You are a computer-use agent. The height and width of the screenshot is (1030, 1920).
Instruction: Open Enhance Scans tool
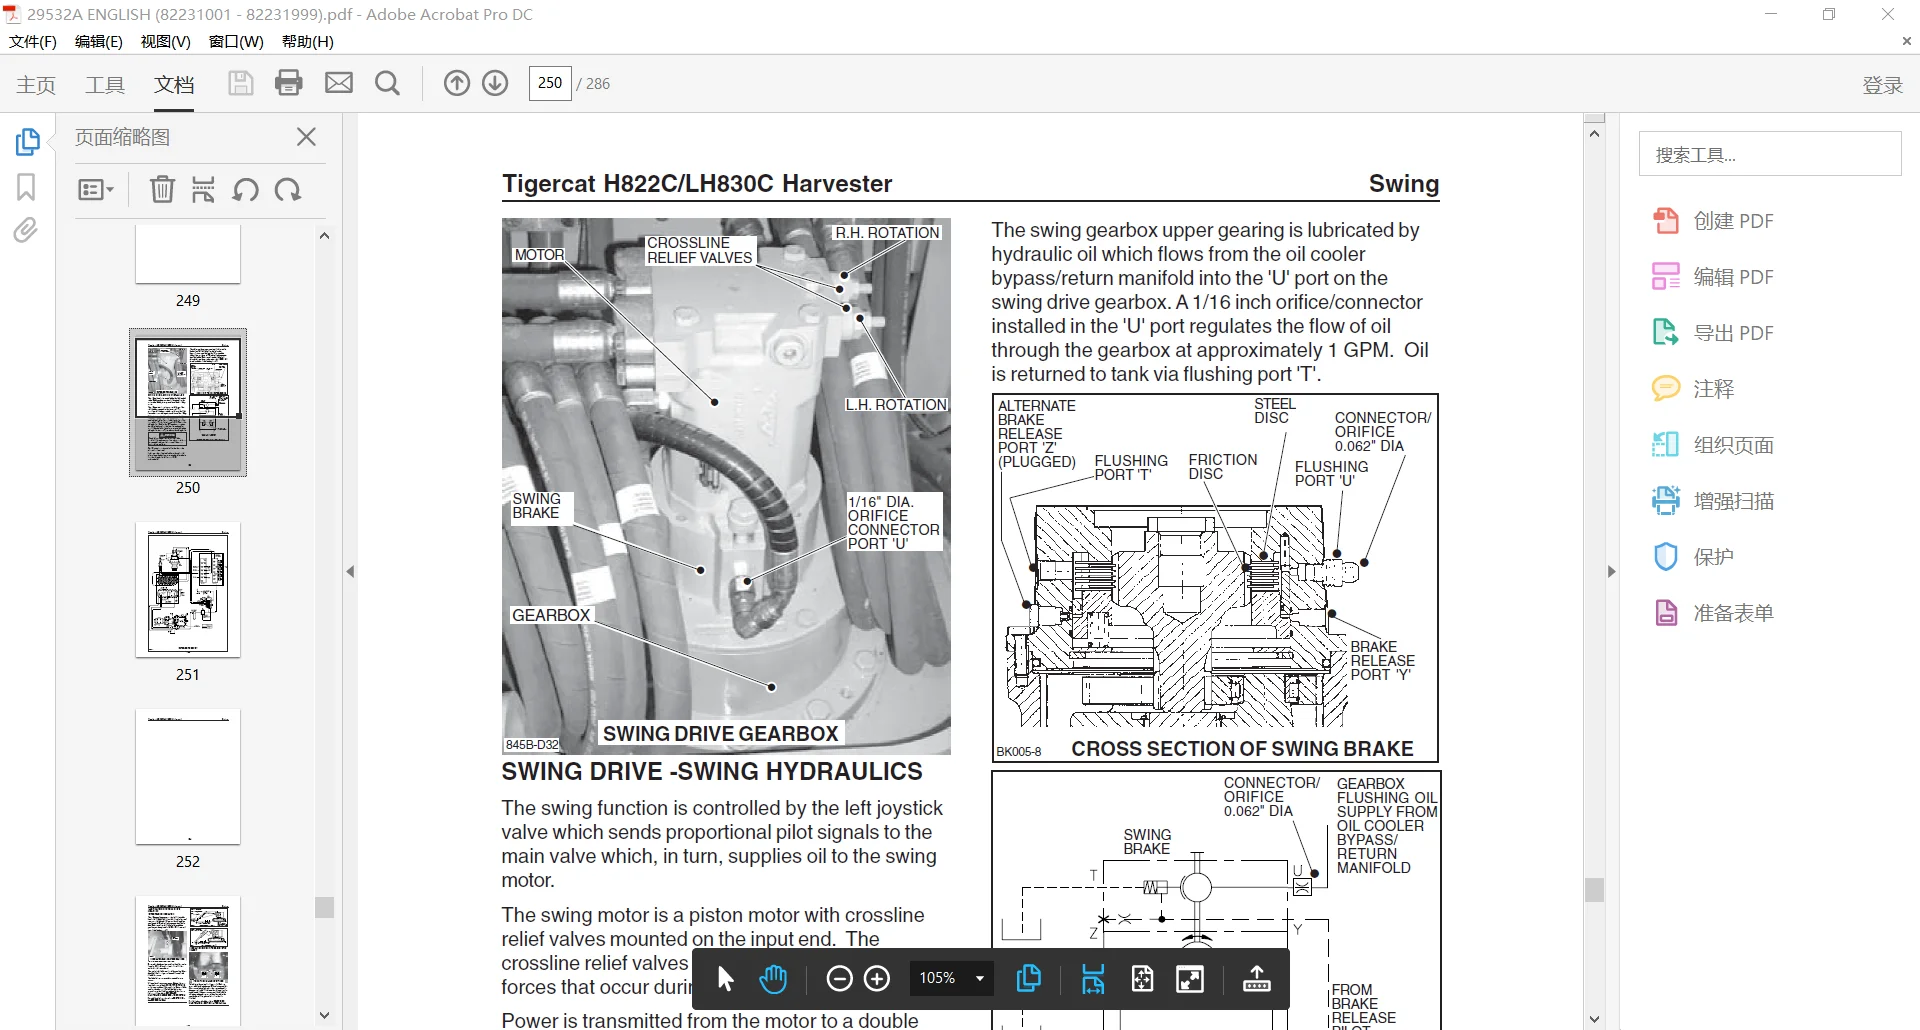click(1713, 501)
